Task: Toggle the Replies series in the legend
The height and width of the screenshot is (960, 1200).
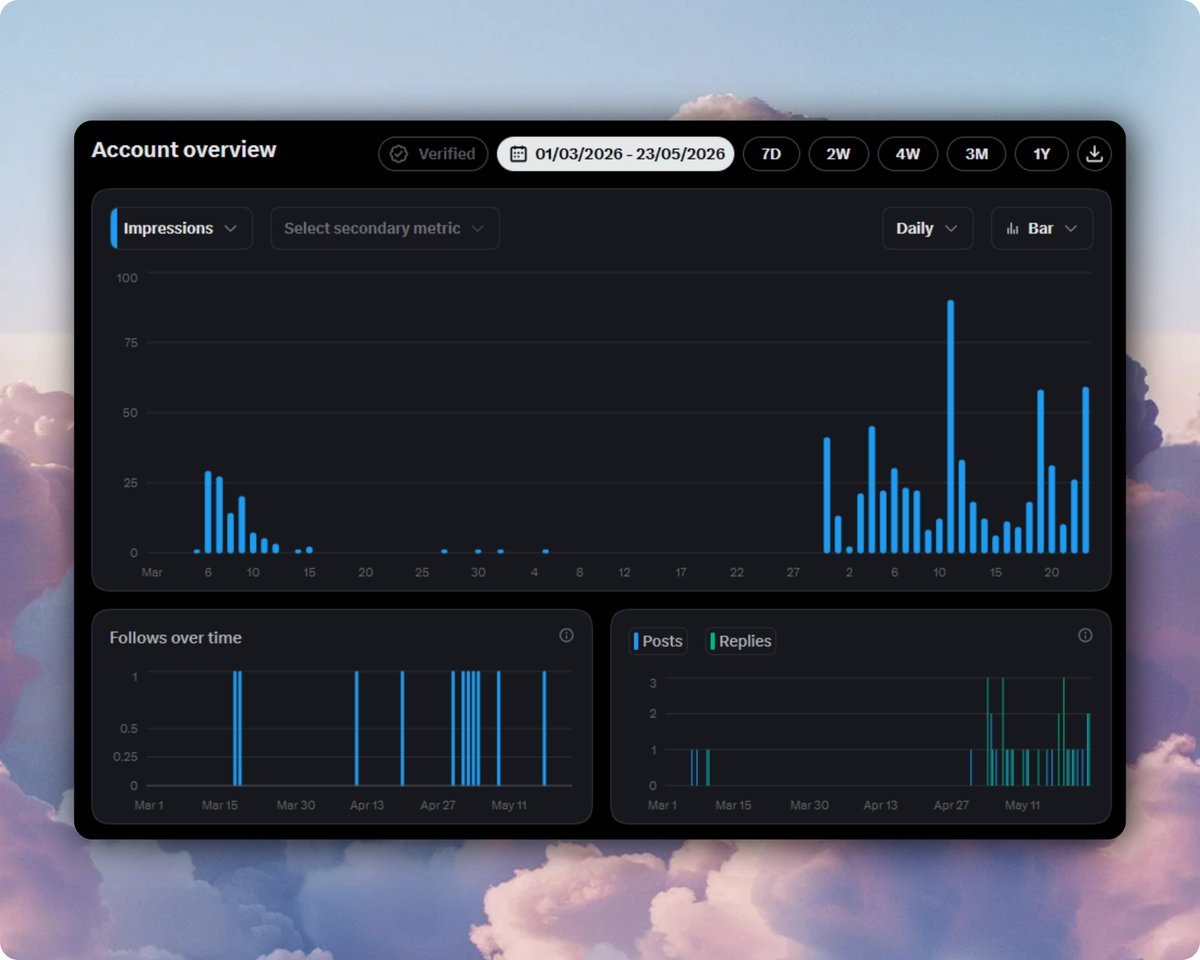Action: pos(740,641)
